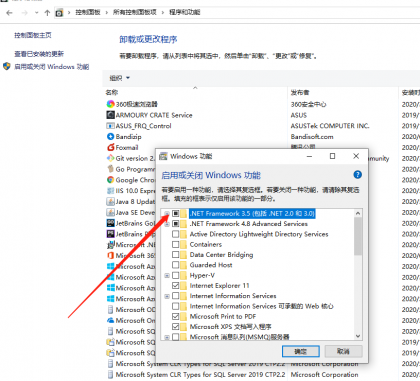Sort by the 名称 column header
The height and width of the screenshot is (381, 420).
point(112,92)
